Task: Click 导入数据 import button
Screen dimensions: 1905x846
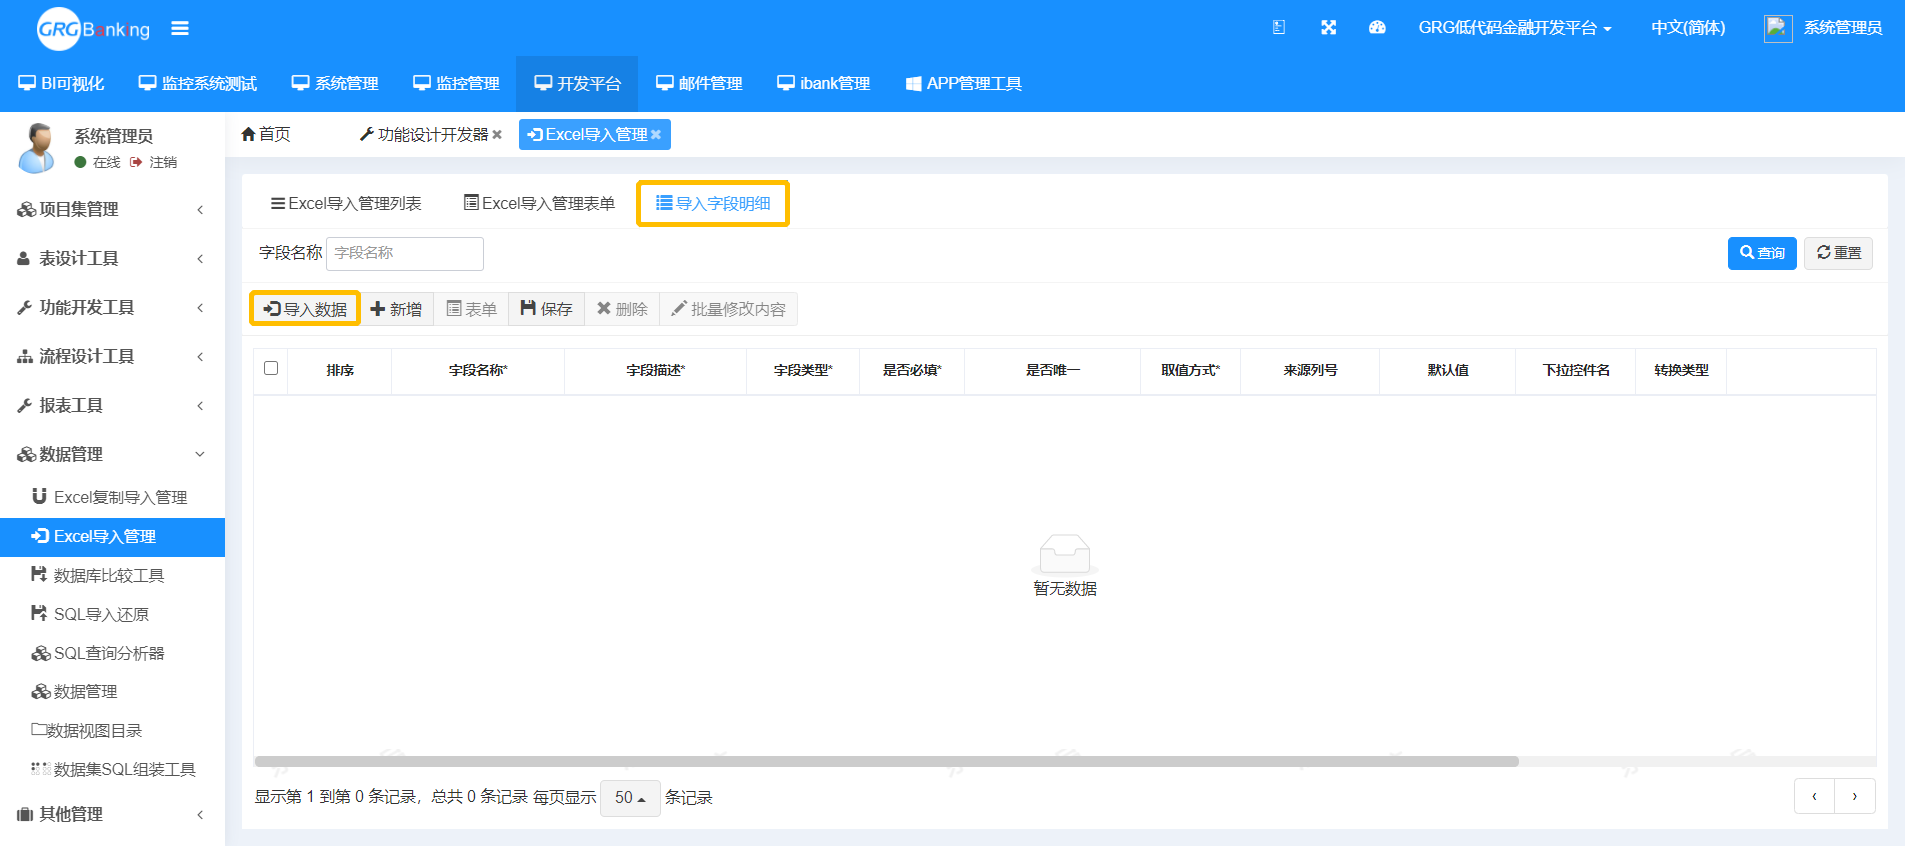Action: point(305,309)
